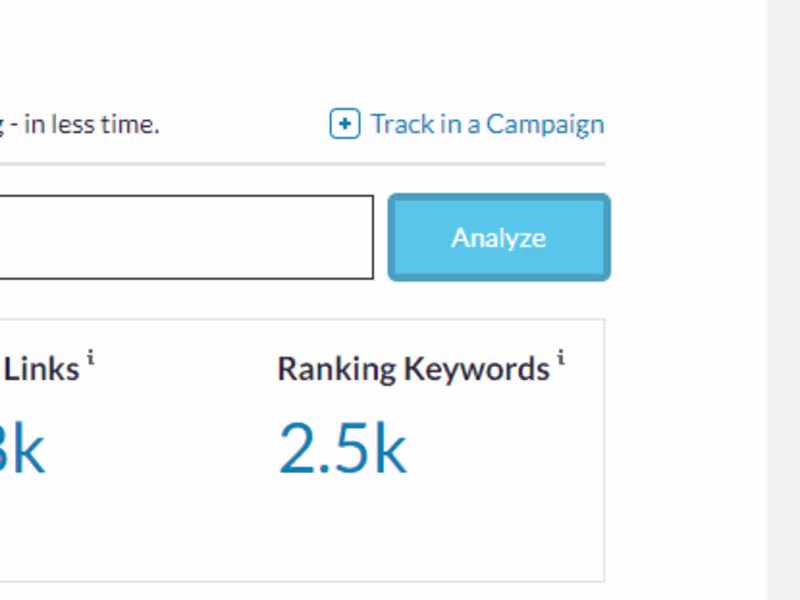
Task: Select the Ranking Keywords heading
Action: point(413,369)
